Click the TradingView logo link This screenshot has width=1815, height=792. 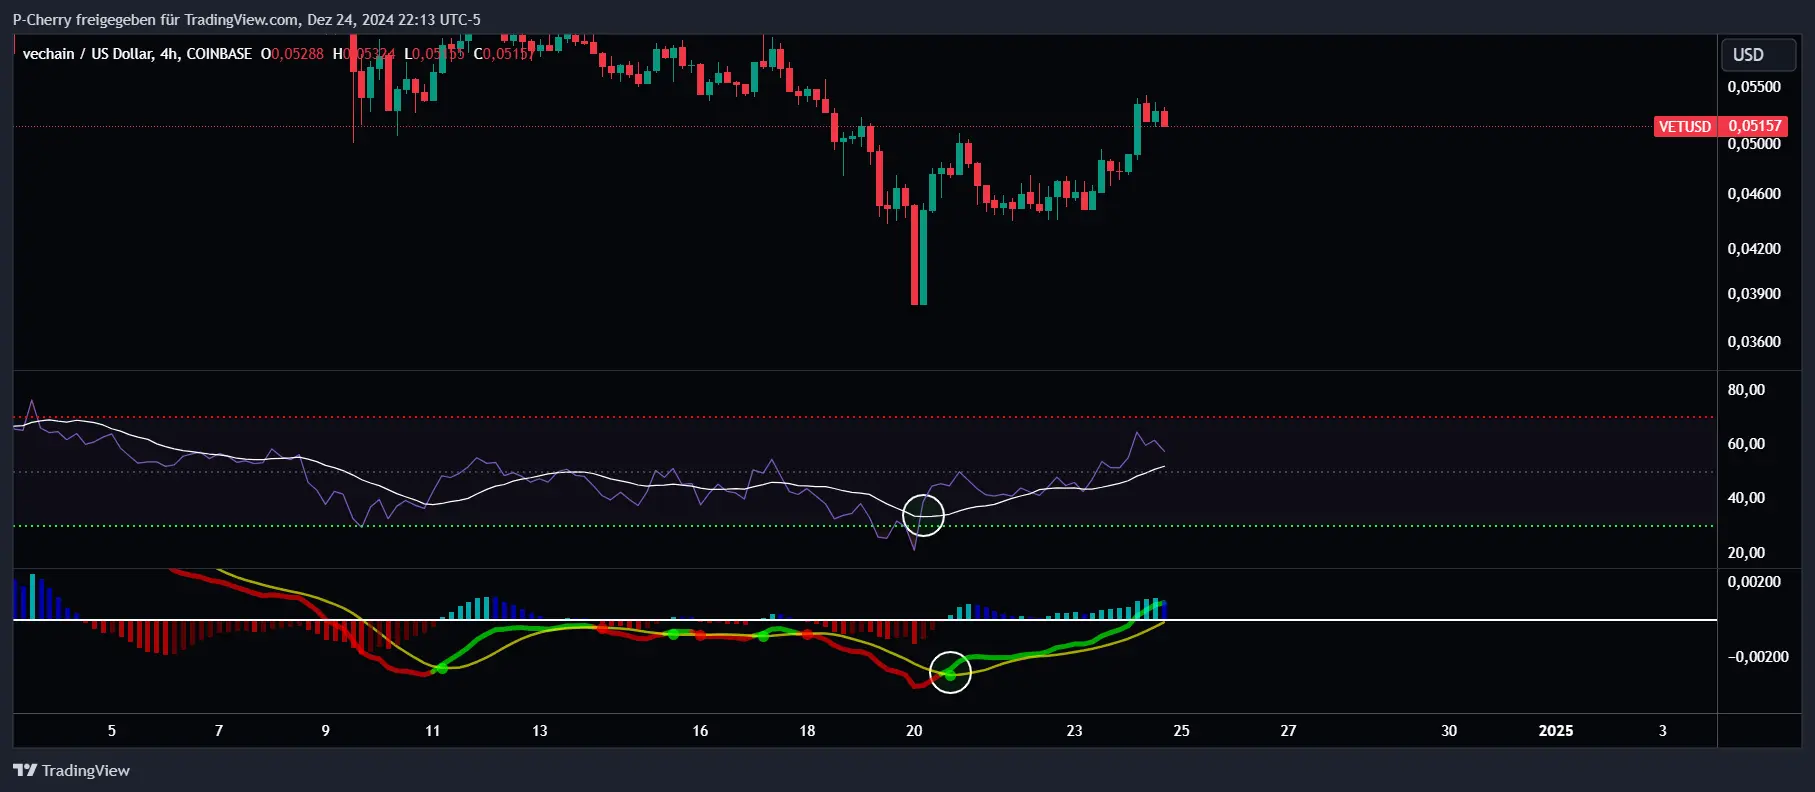(71, 770)
